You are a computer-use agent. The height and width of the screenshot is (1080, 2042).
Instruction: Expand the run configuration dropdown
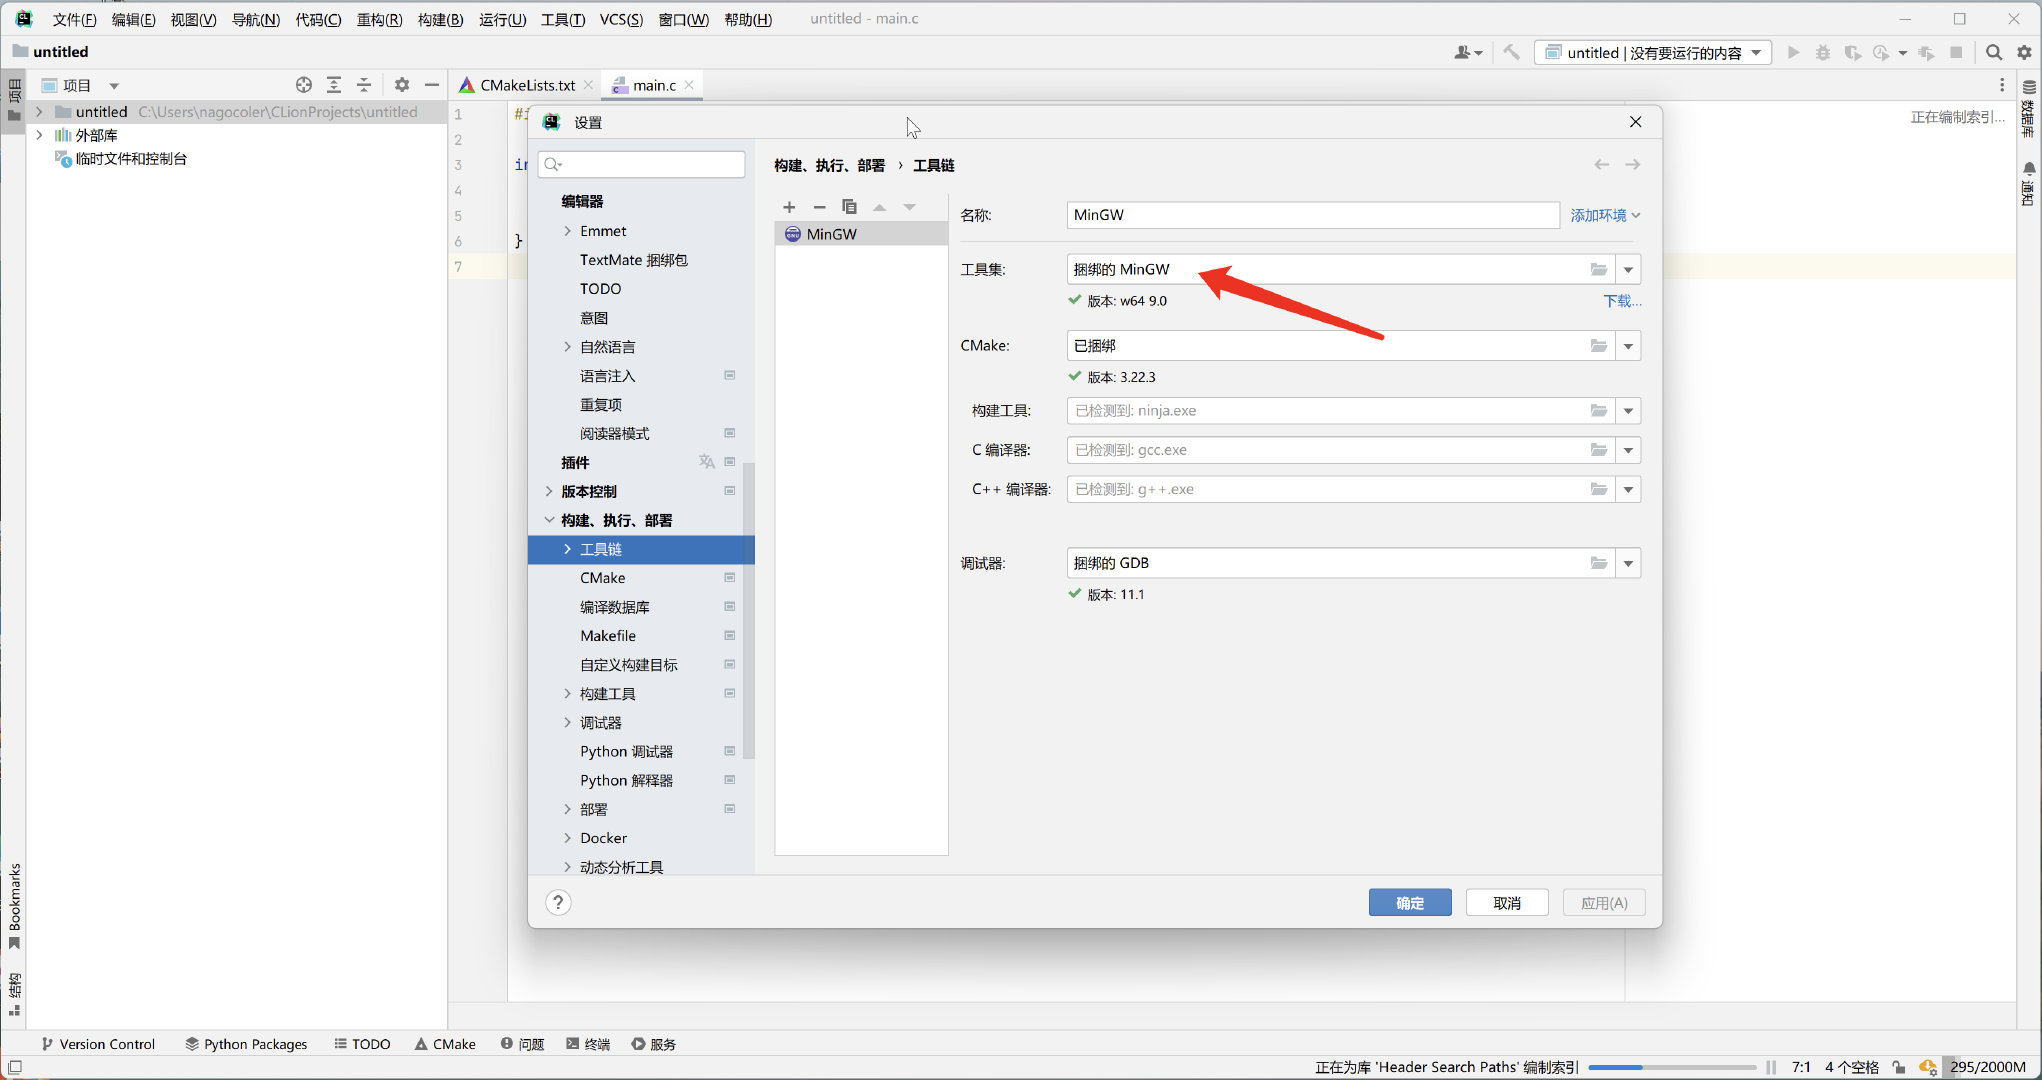(x=1756, y=52)
